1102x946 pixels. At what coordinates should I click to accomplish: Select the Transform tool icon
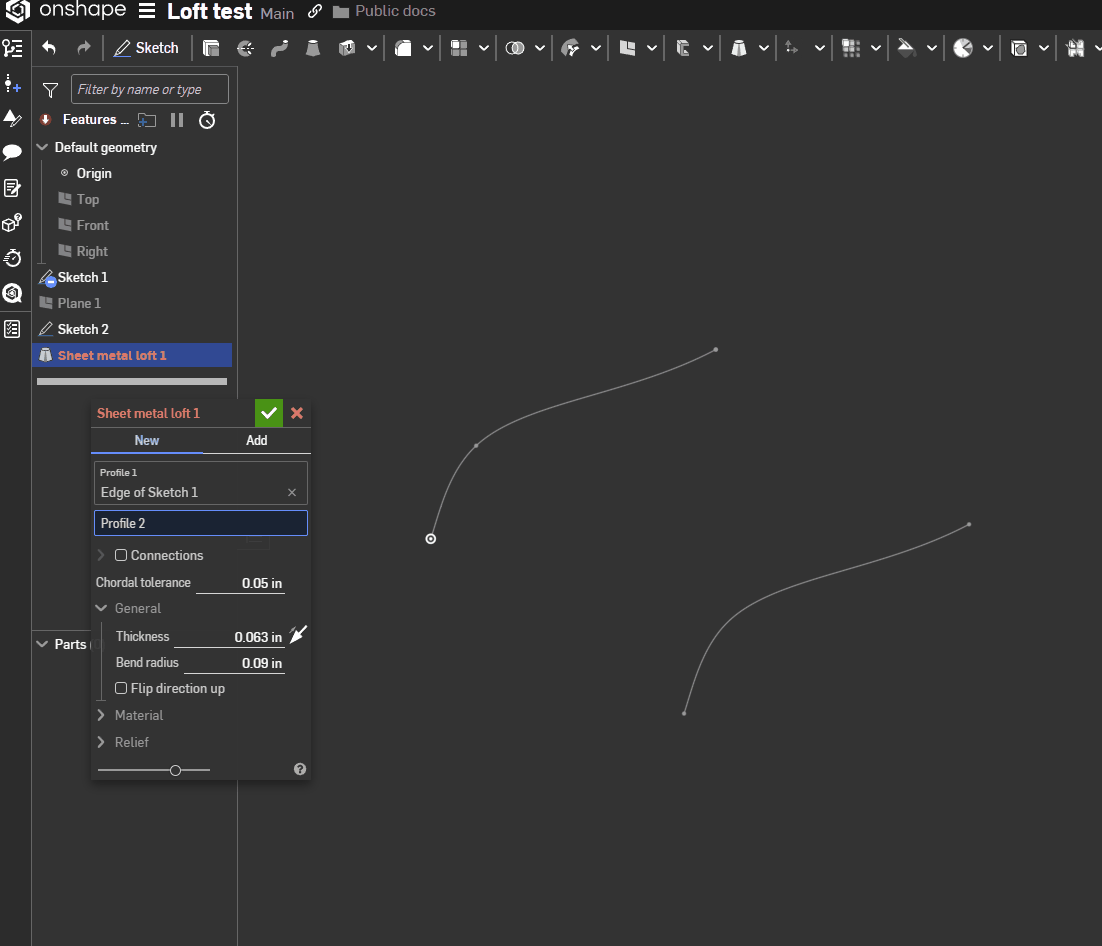792,48
